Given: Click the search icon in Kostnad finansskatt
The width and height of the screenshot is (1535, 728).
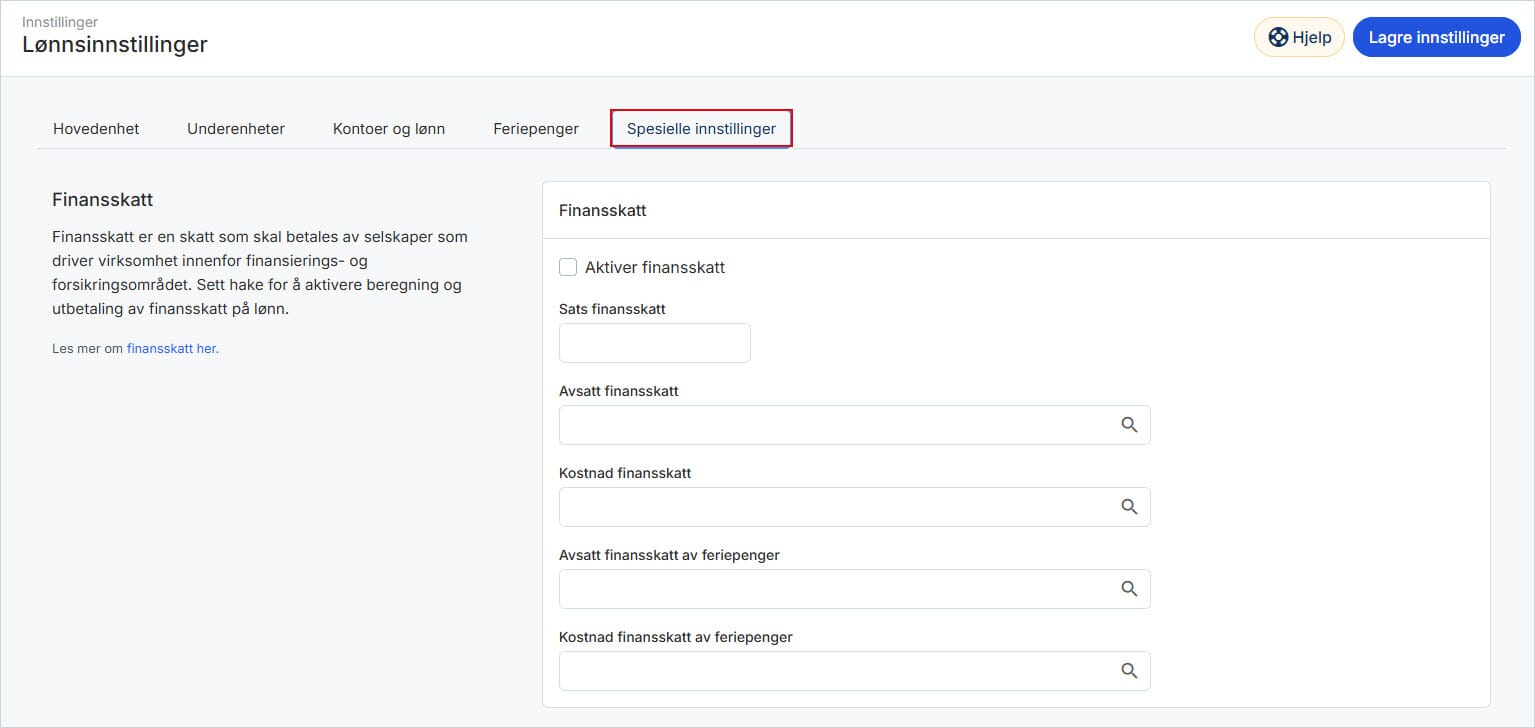Looking at the screenshot, I should (1129, 507).
